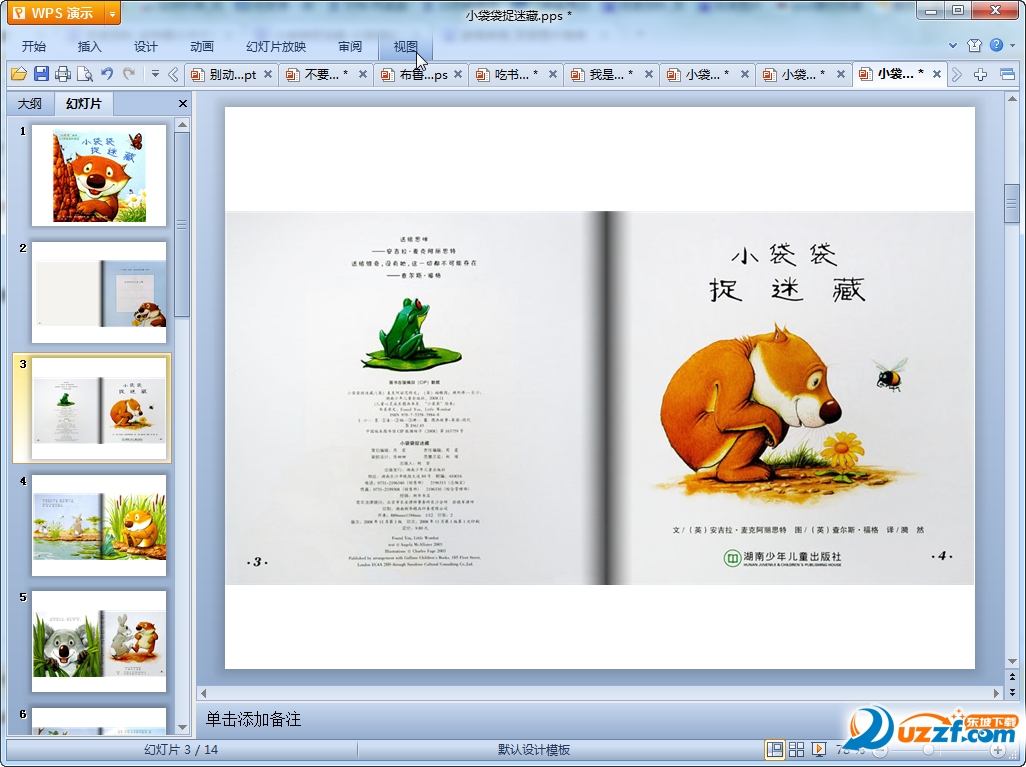Image resolution: width=1026 pixels, height=767 pixels.
Task: Click the WPS 演示 application button
Action: coord(56,13)
